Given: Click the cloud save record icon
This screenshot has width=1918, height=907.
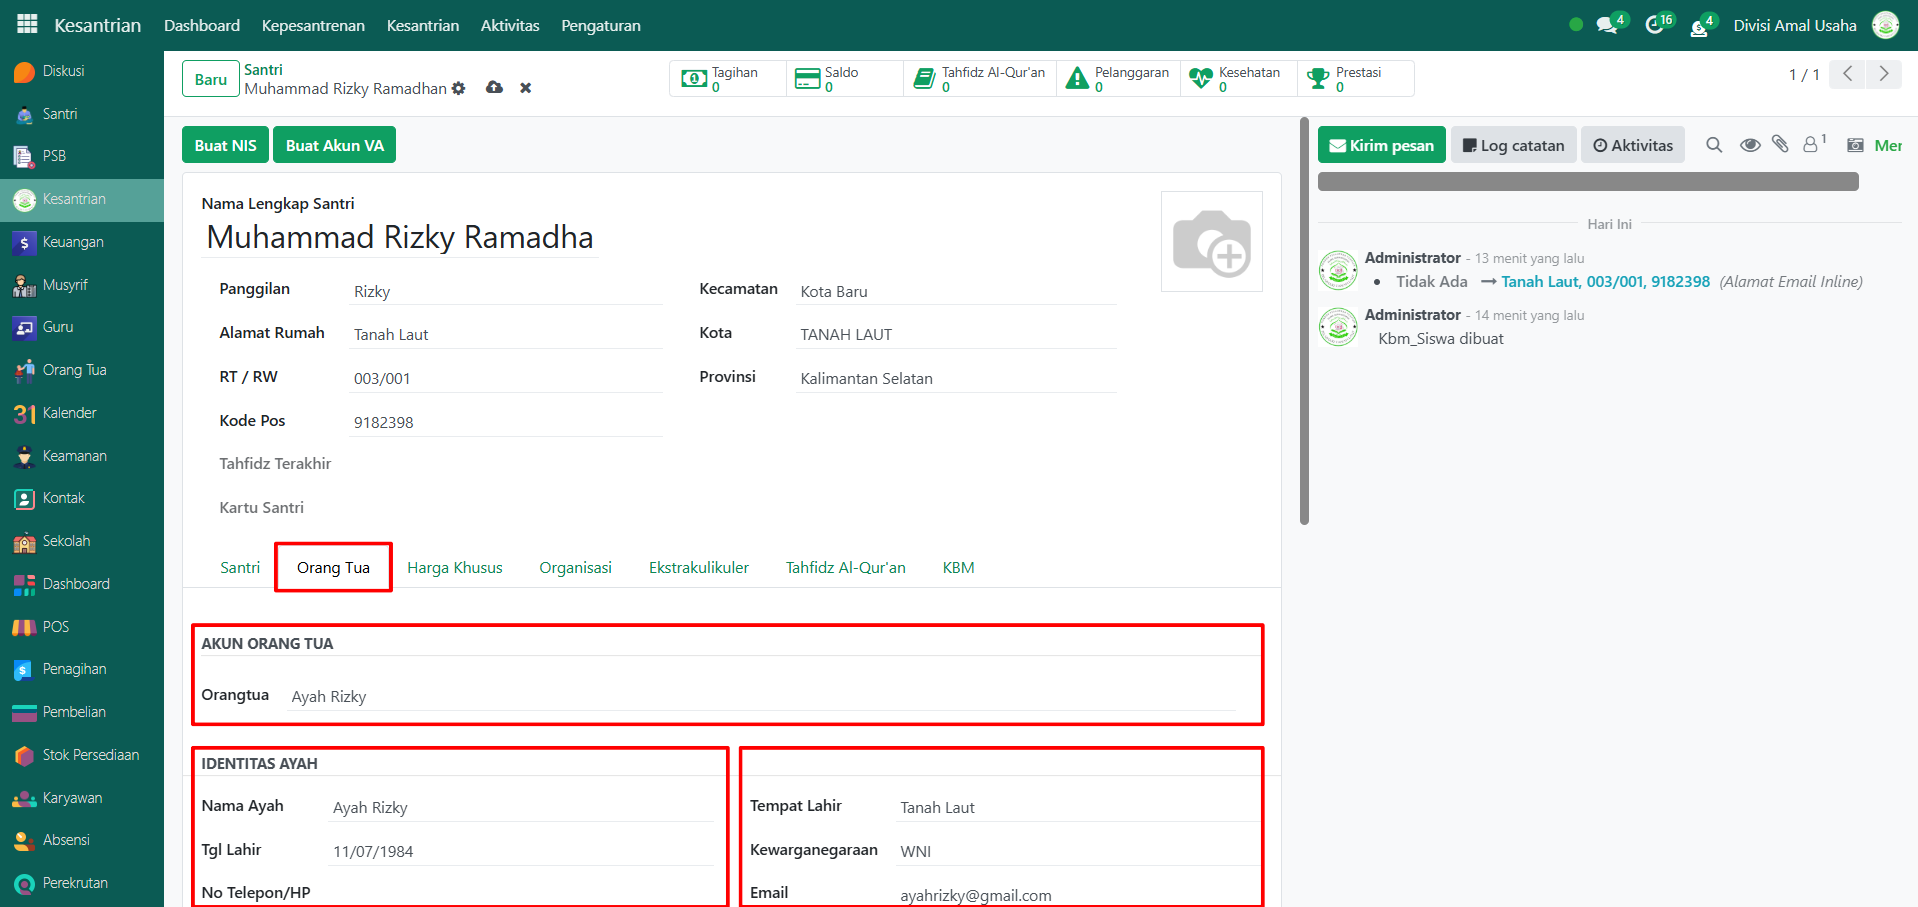Looking at the screenshot, I should 494,88.
